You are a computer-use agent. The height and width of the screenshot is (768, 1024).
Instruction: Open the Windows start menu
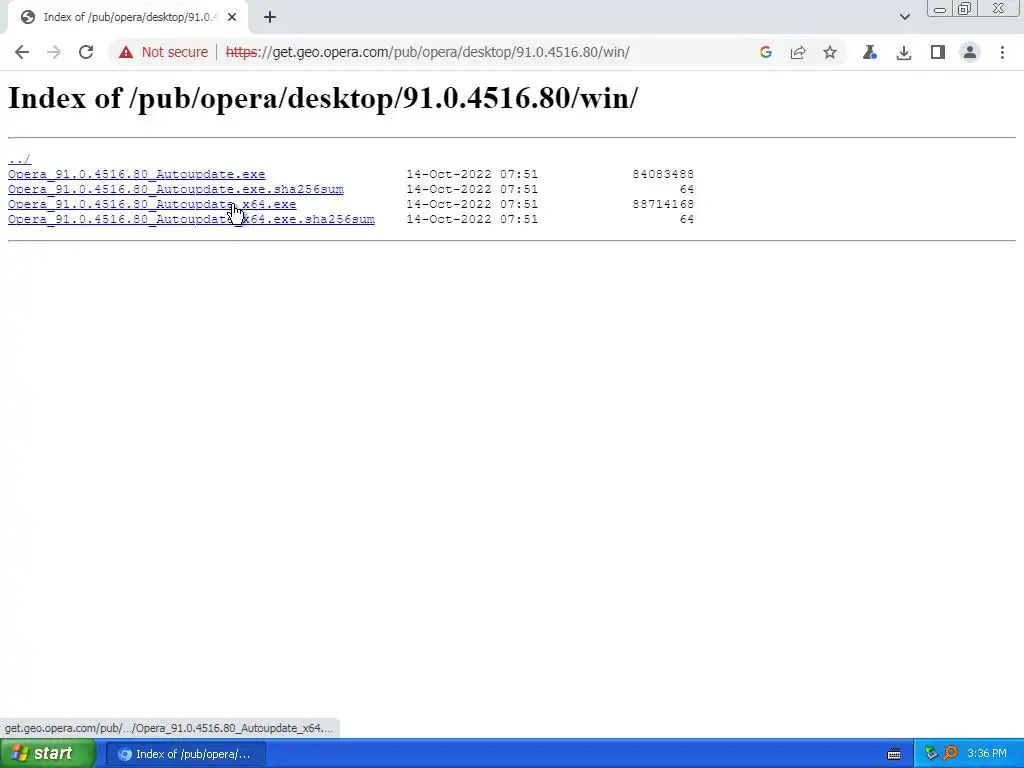click(47, 754)
